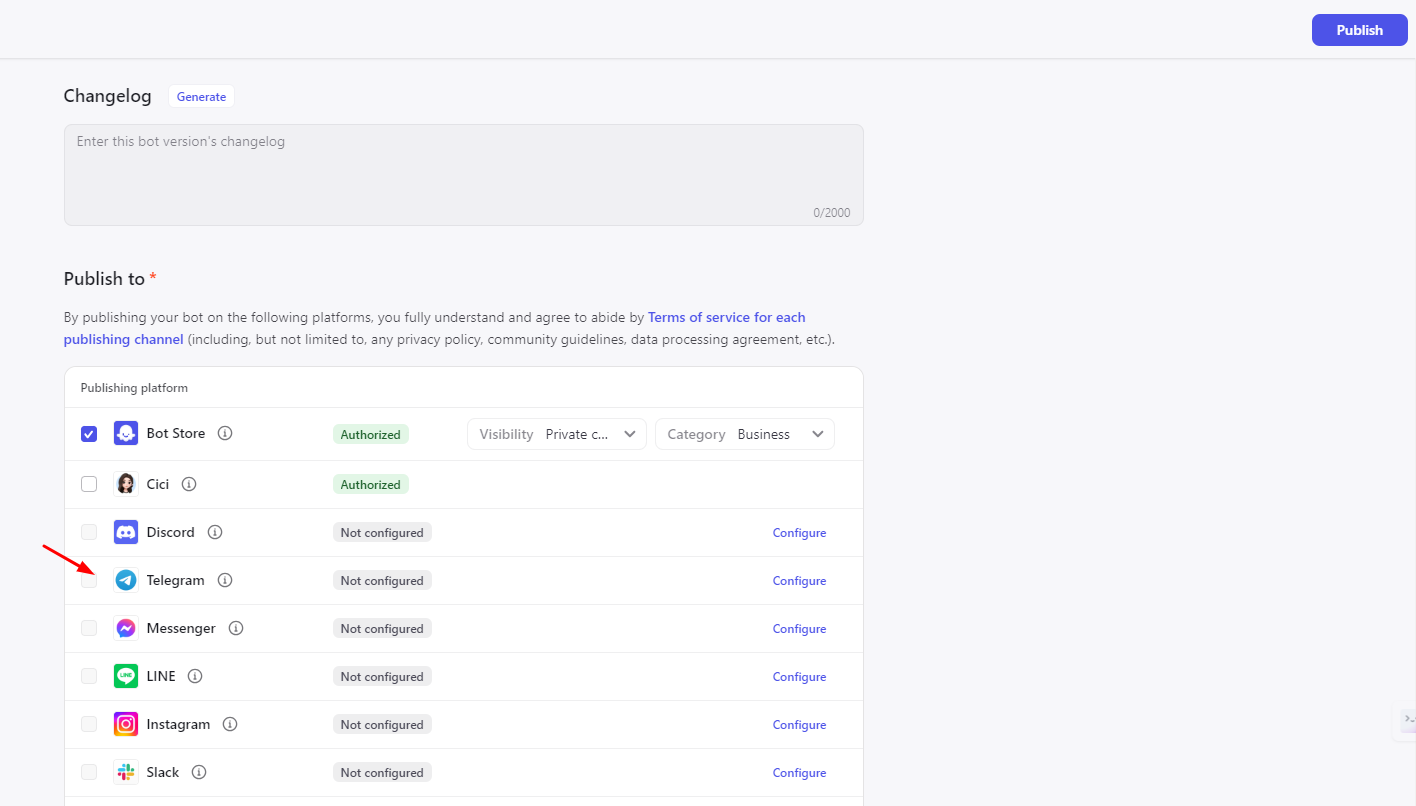
Task: Click the LINE logo icon
Action: coord(126,676)
